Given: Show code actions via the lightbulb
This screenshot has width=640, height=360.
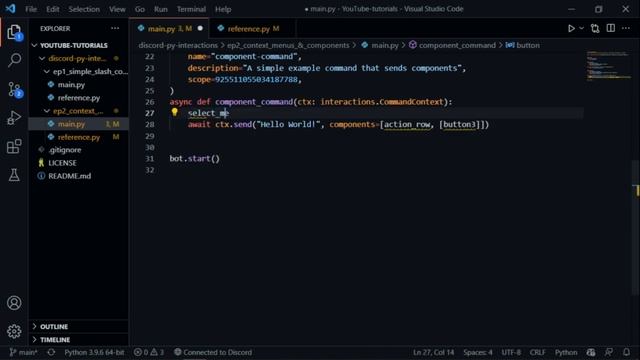Looking at the screenshot, I should click(174, 112).
